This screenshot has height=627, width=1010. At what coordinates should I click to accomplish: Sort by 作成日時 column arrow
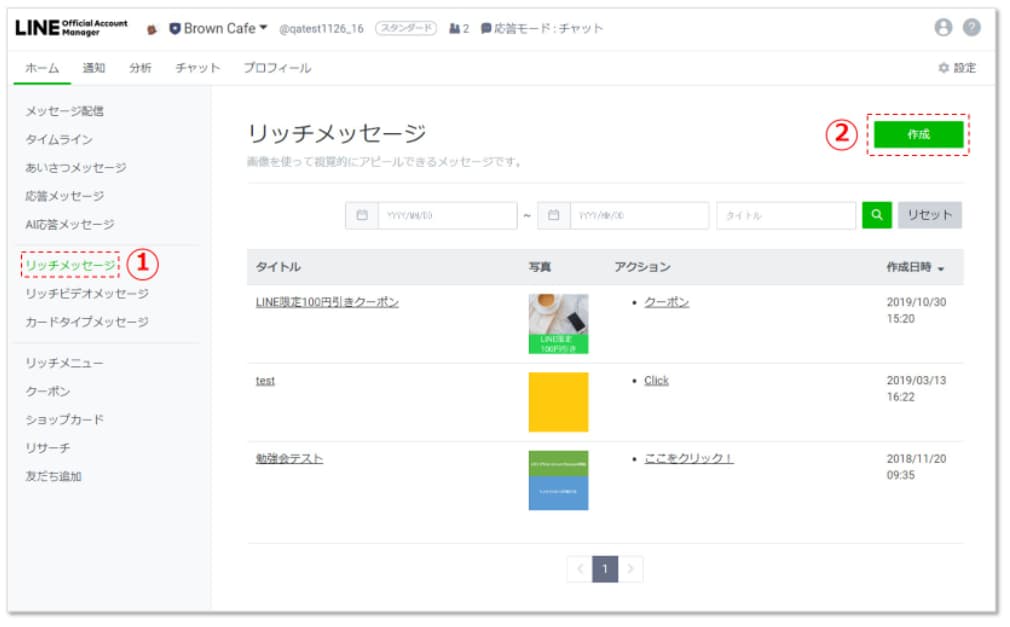click(941, 269)
